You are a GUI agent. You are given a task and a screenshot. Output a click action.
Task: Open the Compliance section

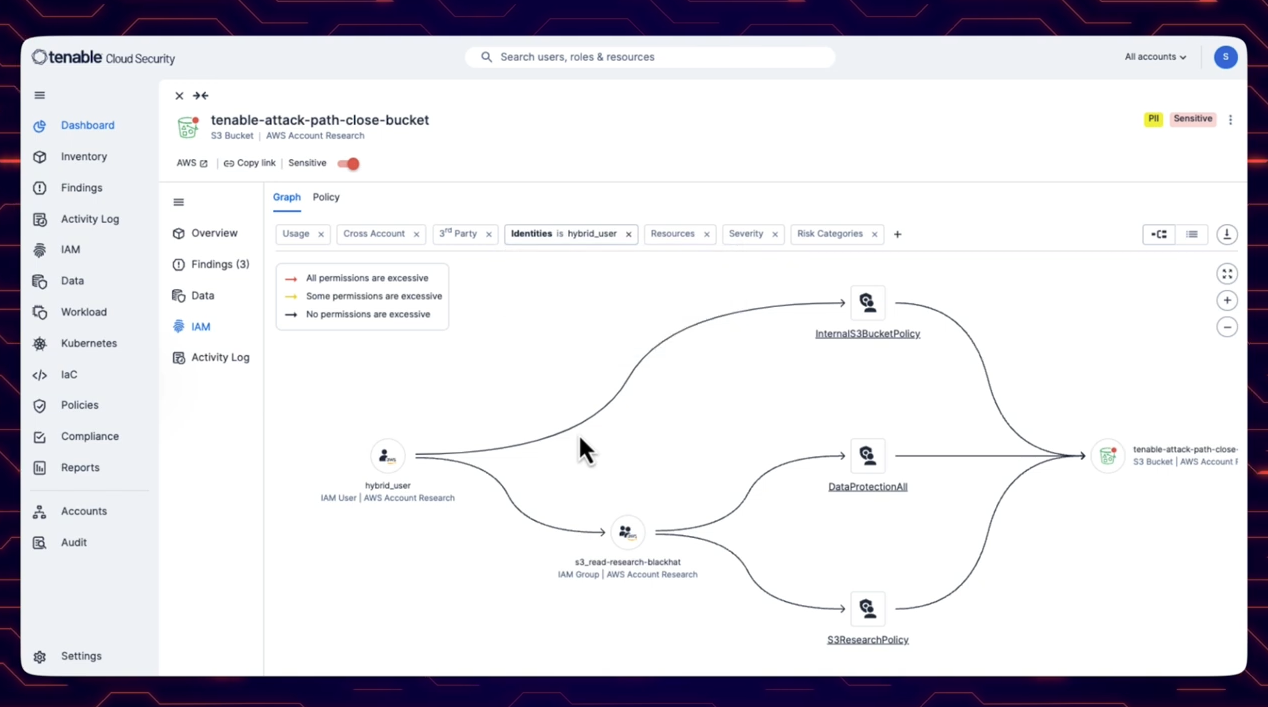76,436
